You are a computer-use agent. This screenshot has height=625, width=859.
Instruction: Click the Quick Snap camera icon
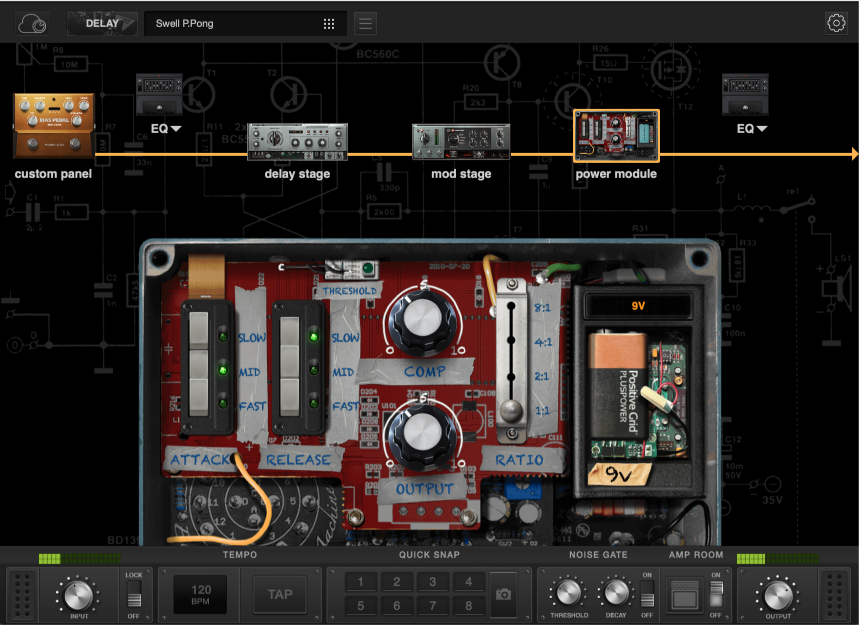coord(503,594)
